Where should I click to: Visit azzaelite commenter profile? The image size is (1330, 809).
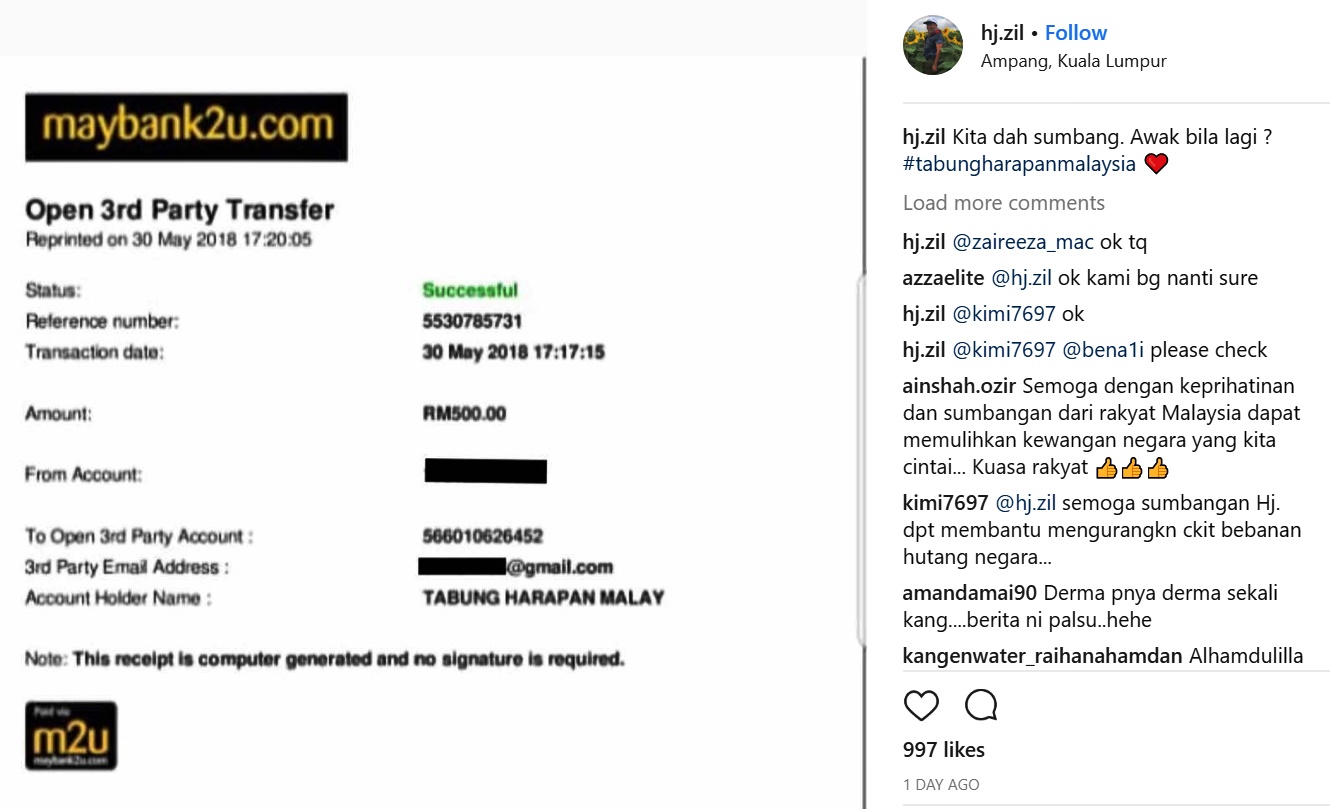[944, 278]
